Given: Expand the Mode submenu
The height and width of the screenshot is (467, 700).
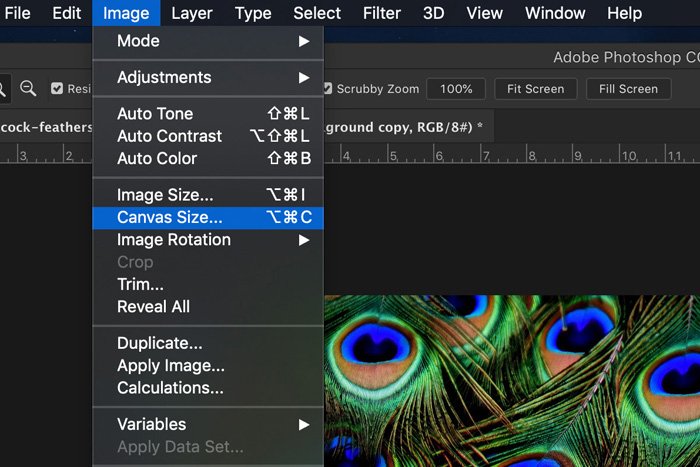Looking at the screenshot, I should 208,41.
